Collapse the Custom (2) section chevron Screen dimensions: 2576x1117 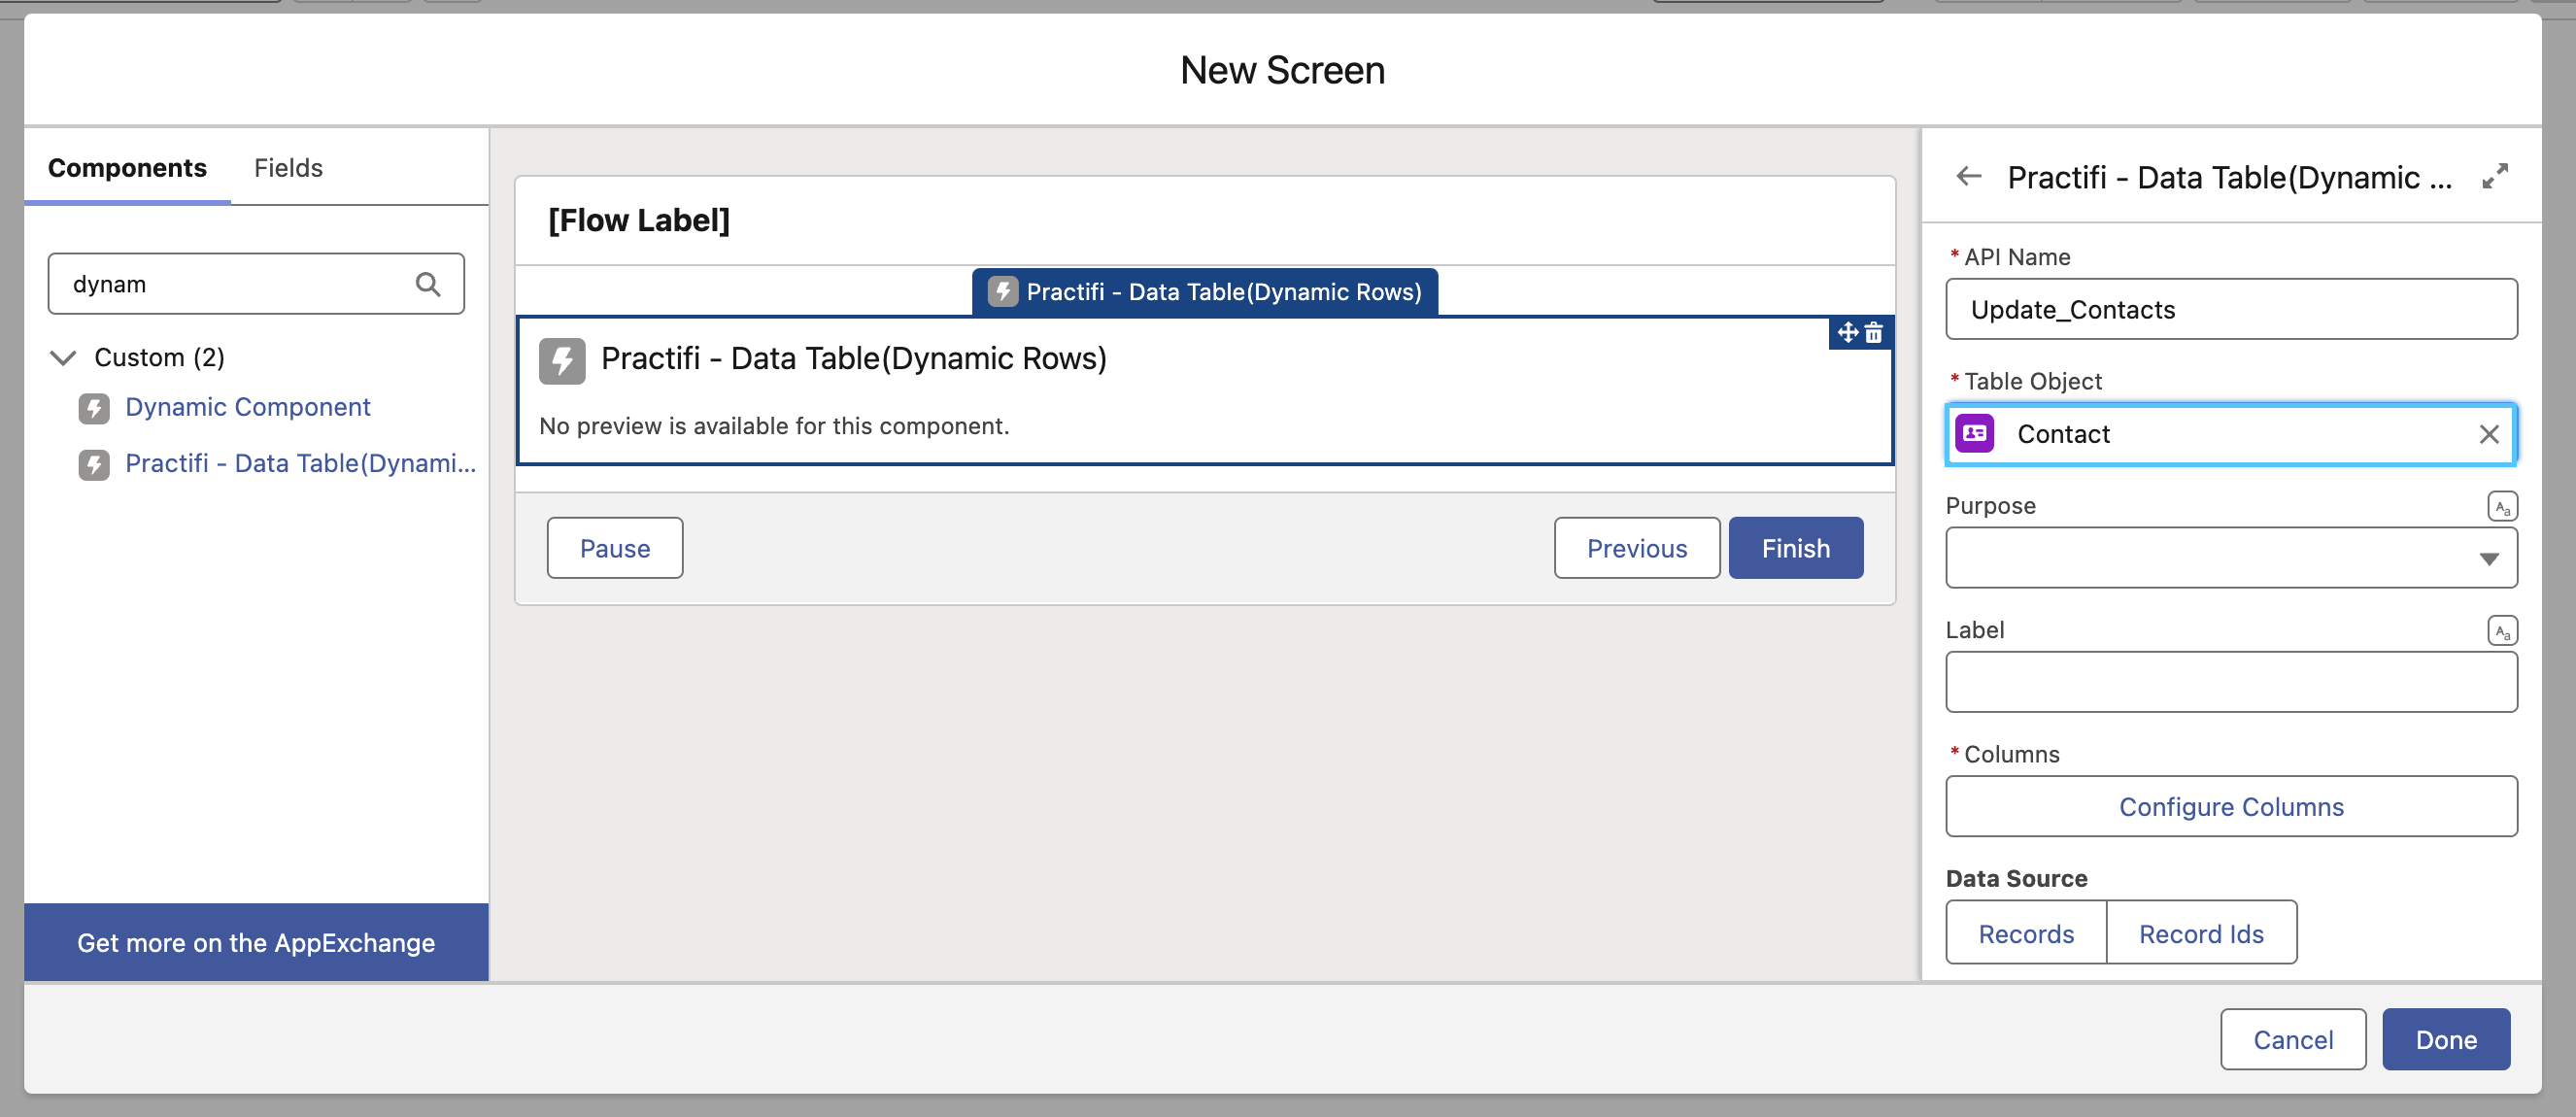click(63, 358)
